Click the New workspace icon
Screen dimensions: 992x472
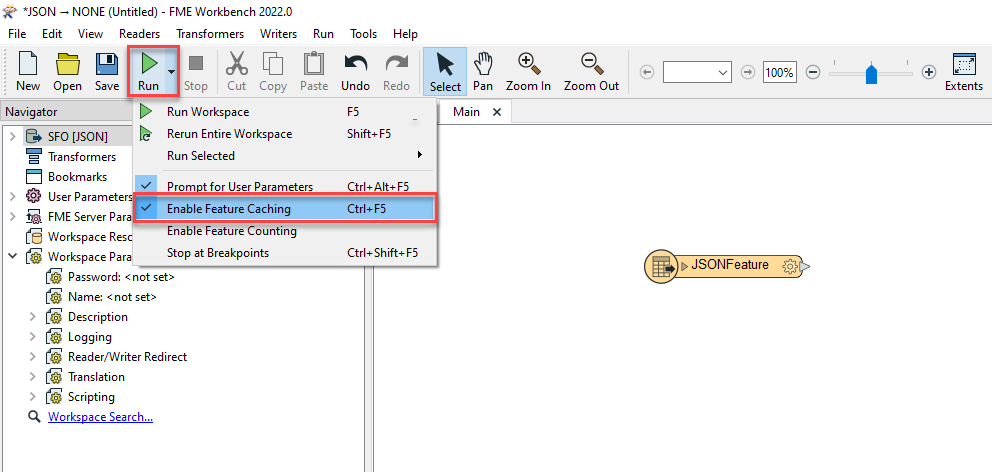[28, 71]
